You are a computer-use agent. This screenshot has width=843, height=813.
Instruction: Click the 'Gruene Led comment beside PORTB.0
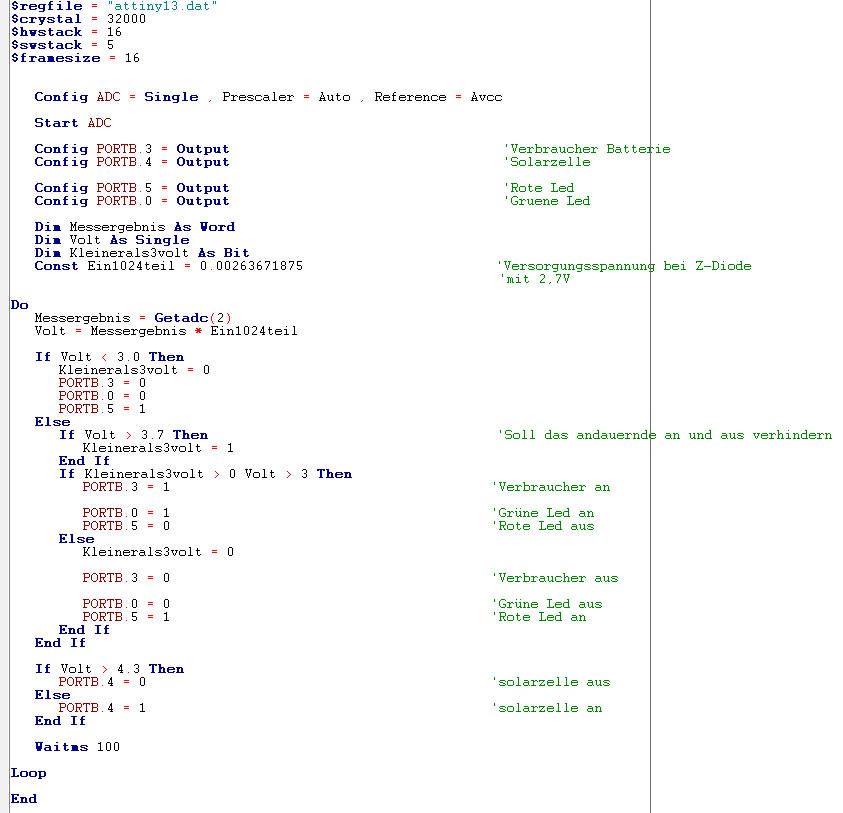coord(547,201)
